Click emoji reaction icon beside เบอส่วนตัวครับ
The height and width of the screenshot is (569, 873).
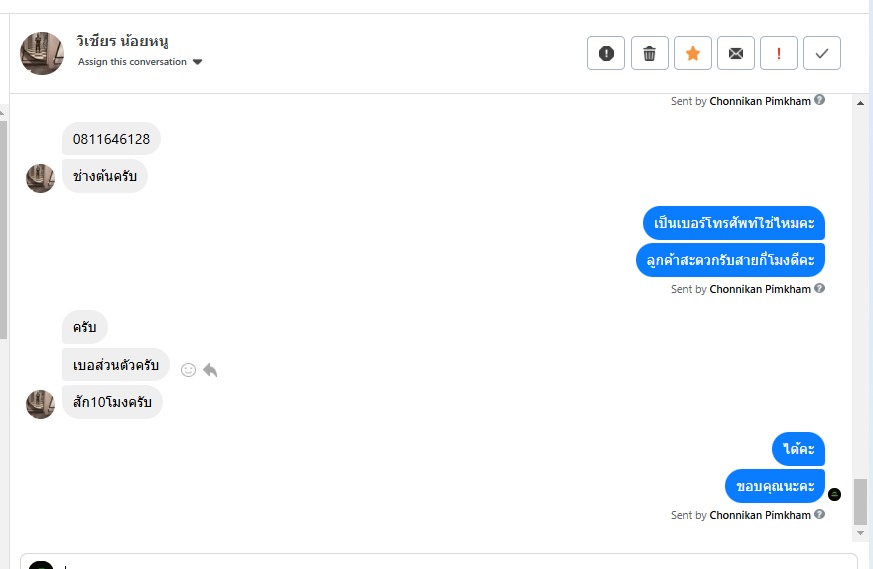point(188,370)
